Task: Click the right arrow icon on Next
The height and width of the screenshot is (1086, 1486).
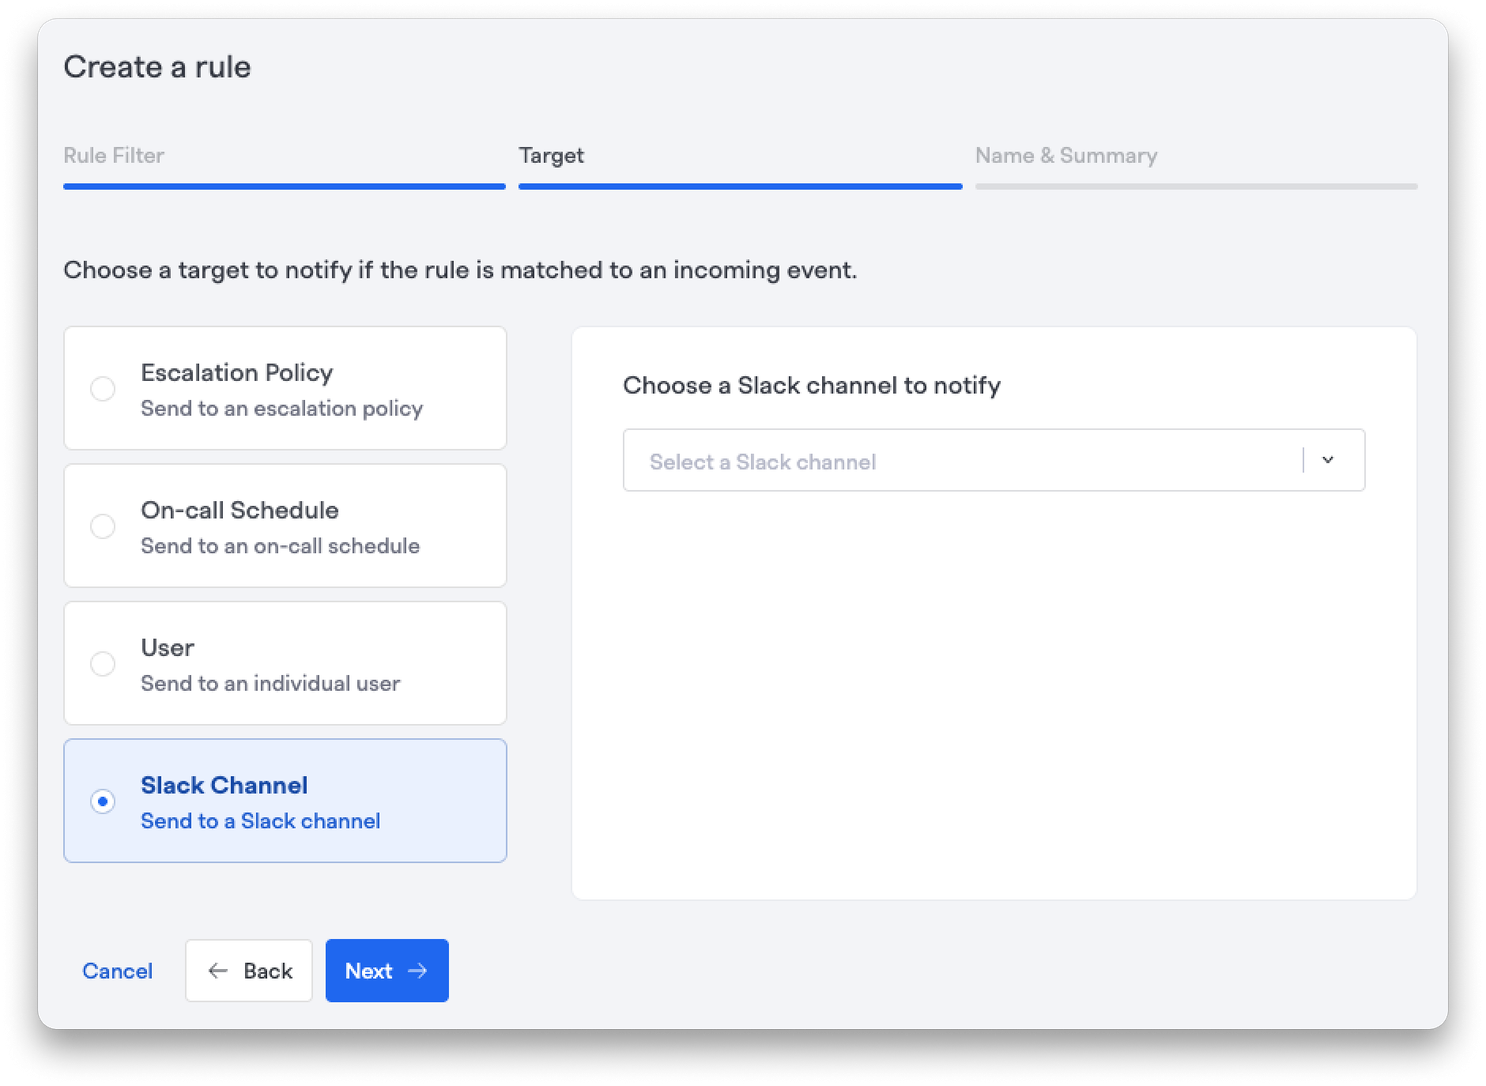Action: 418,971
